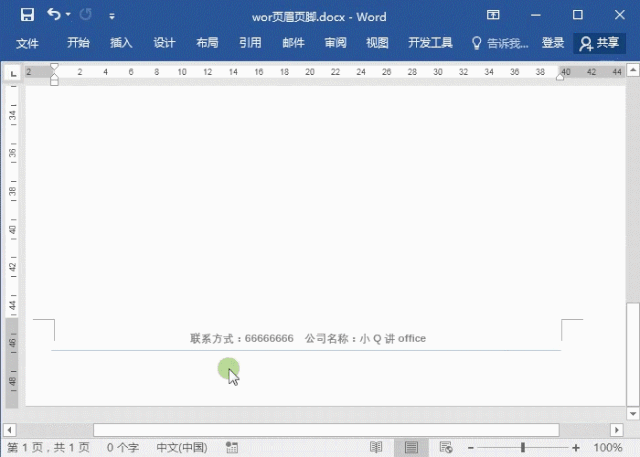Image resolution: width=640 pixels, height=457 pixels.
Task: Expand the Undo history dropdown arrow
Action: 68,16
